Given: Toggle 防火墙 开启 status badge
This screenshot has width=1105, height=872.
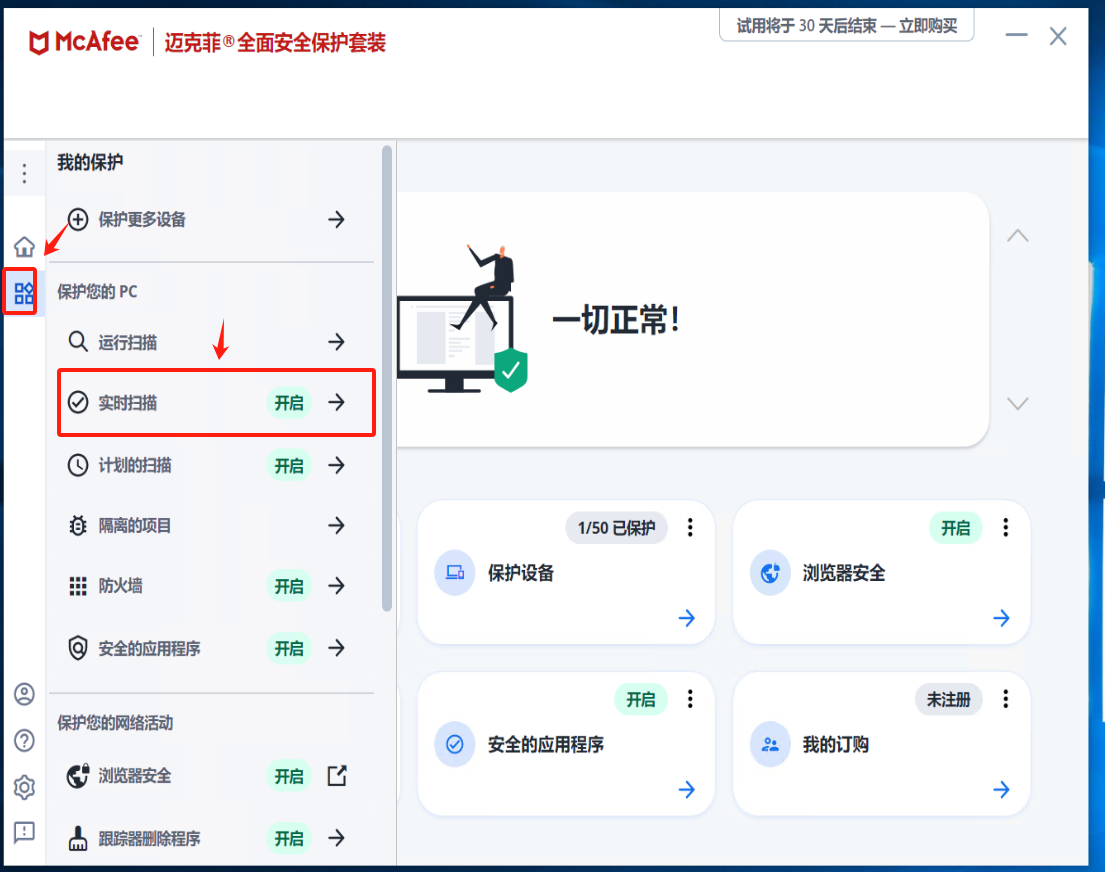Looking at the screenshot, I should point(289,586).
